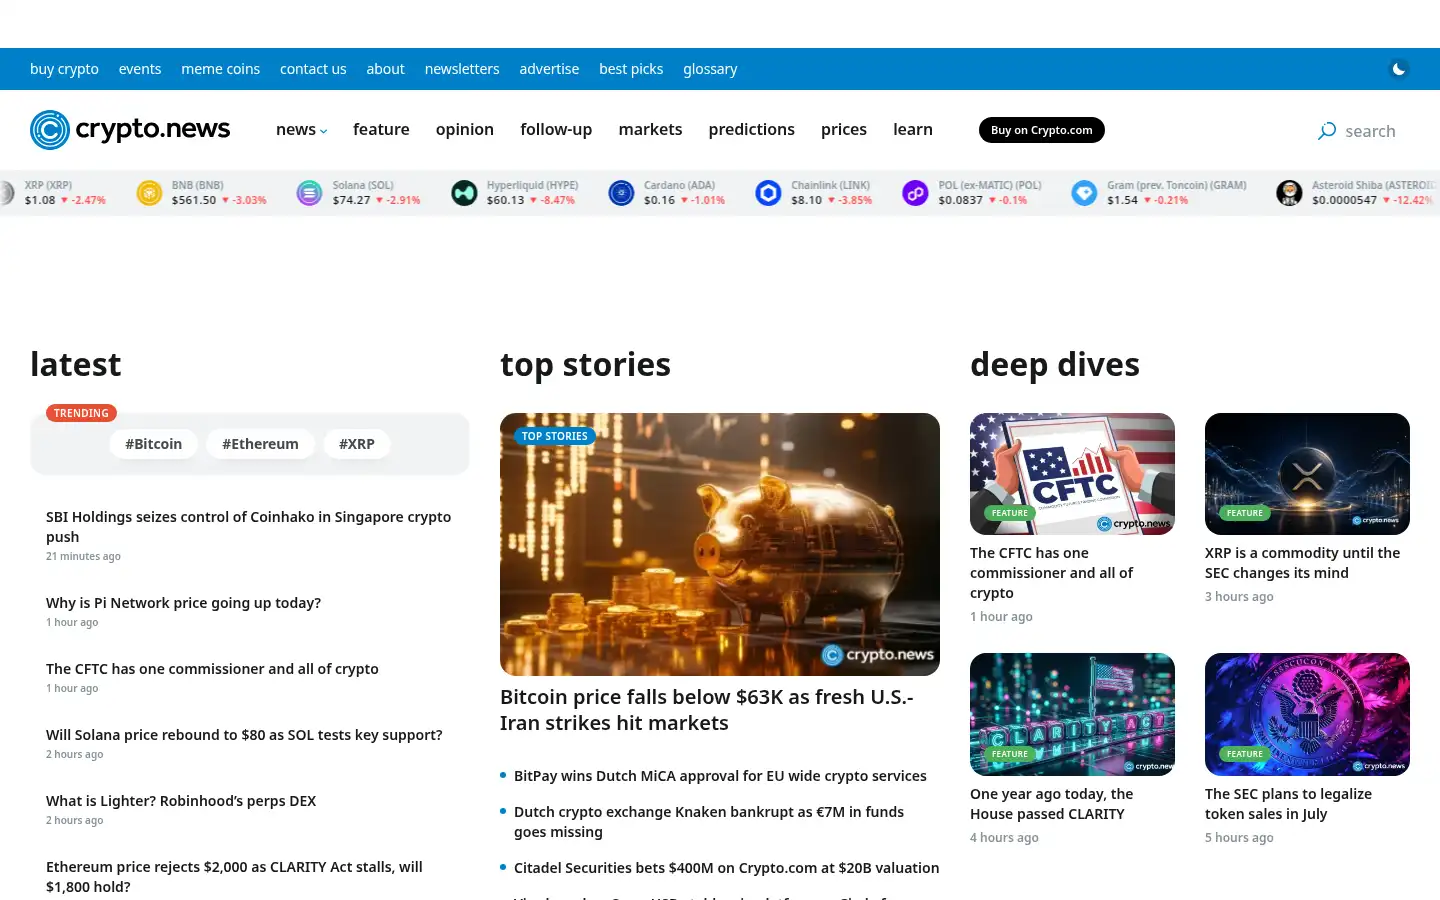Open advertise link

(x=549, y=69)
